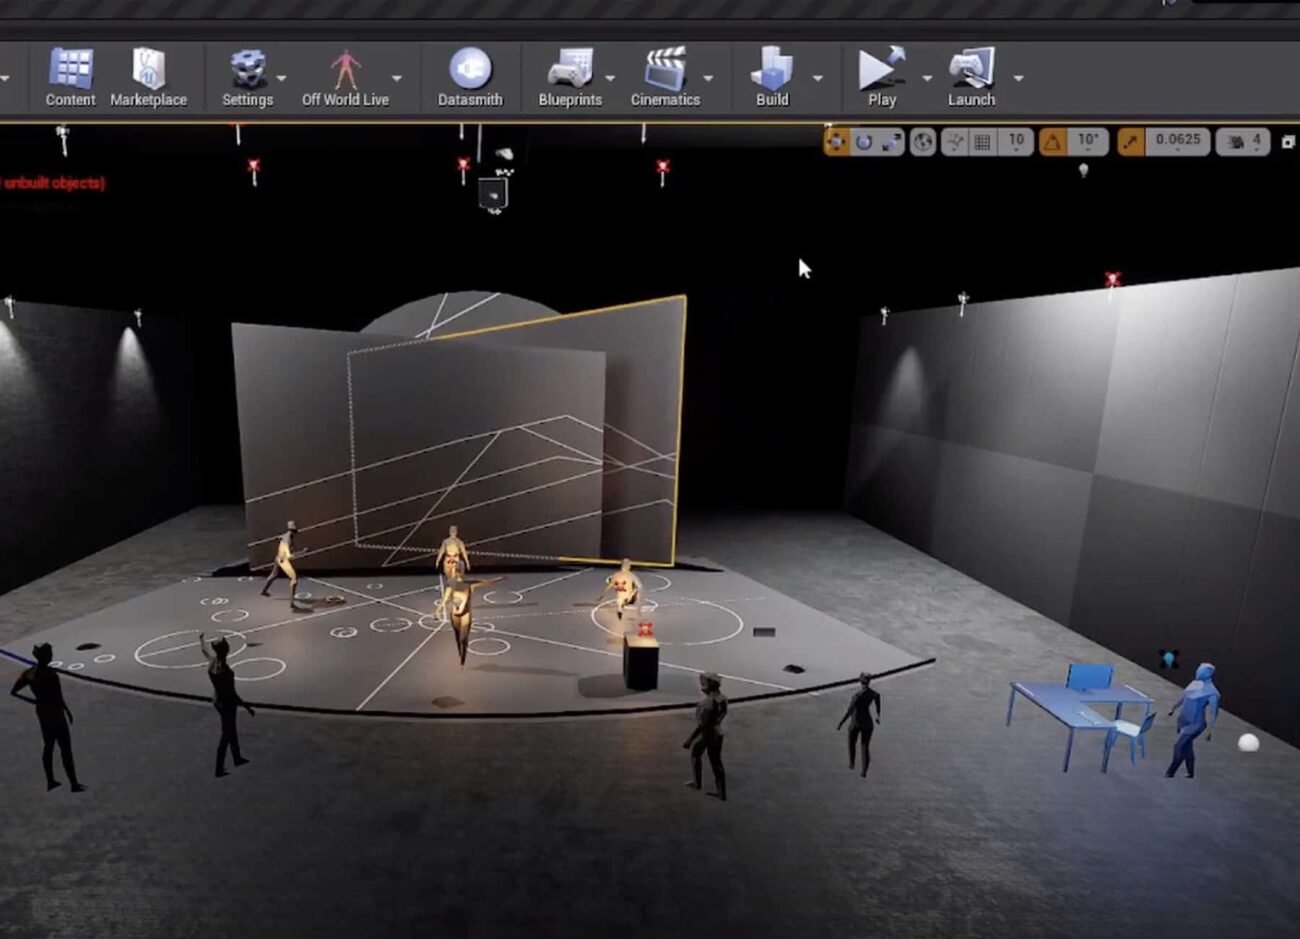The height and width of the screenshot is (939, 1300).
Task: Switch world/local coordinate system globe
Action: (923, 142)
